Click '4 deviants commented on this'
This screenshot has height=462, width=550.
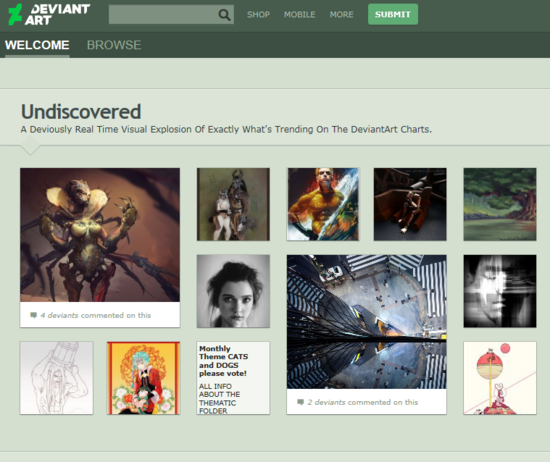96,315
